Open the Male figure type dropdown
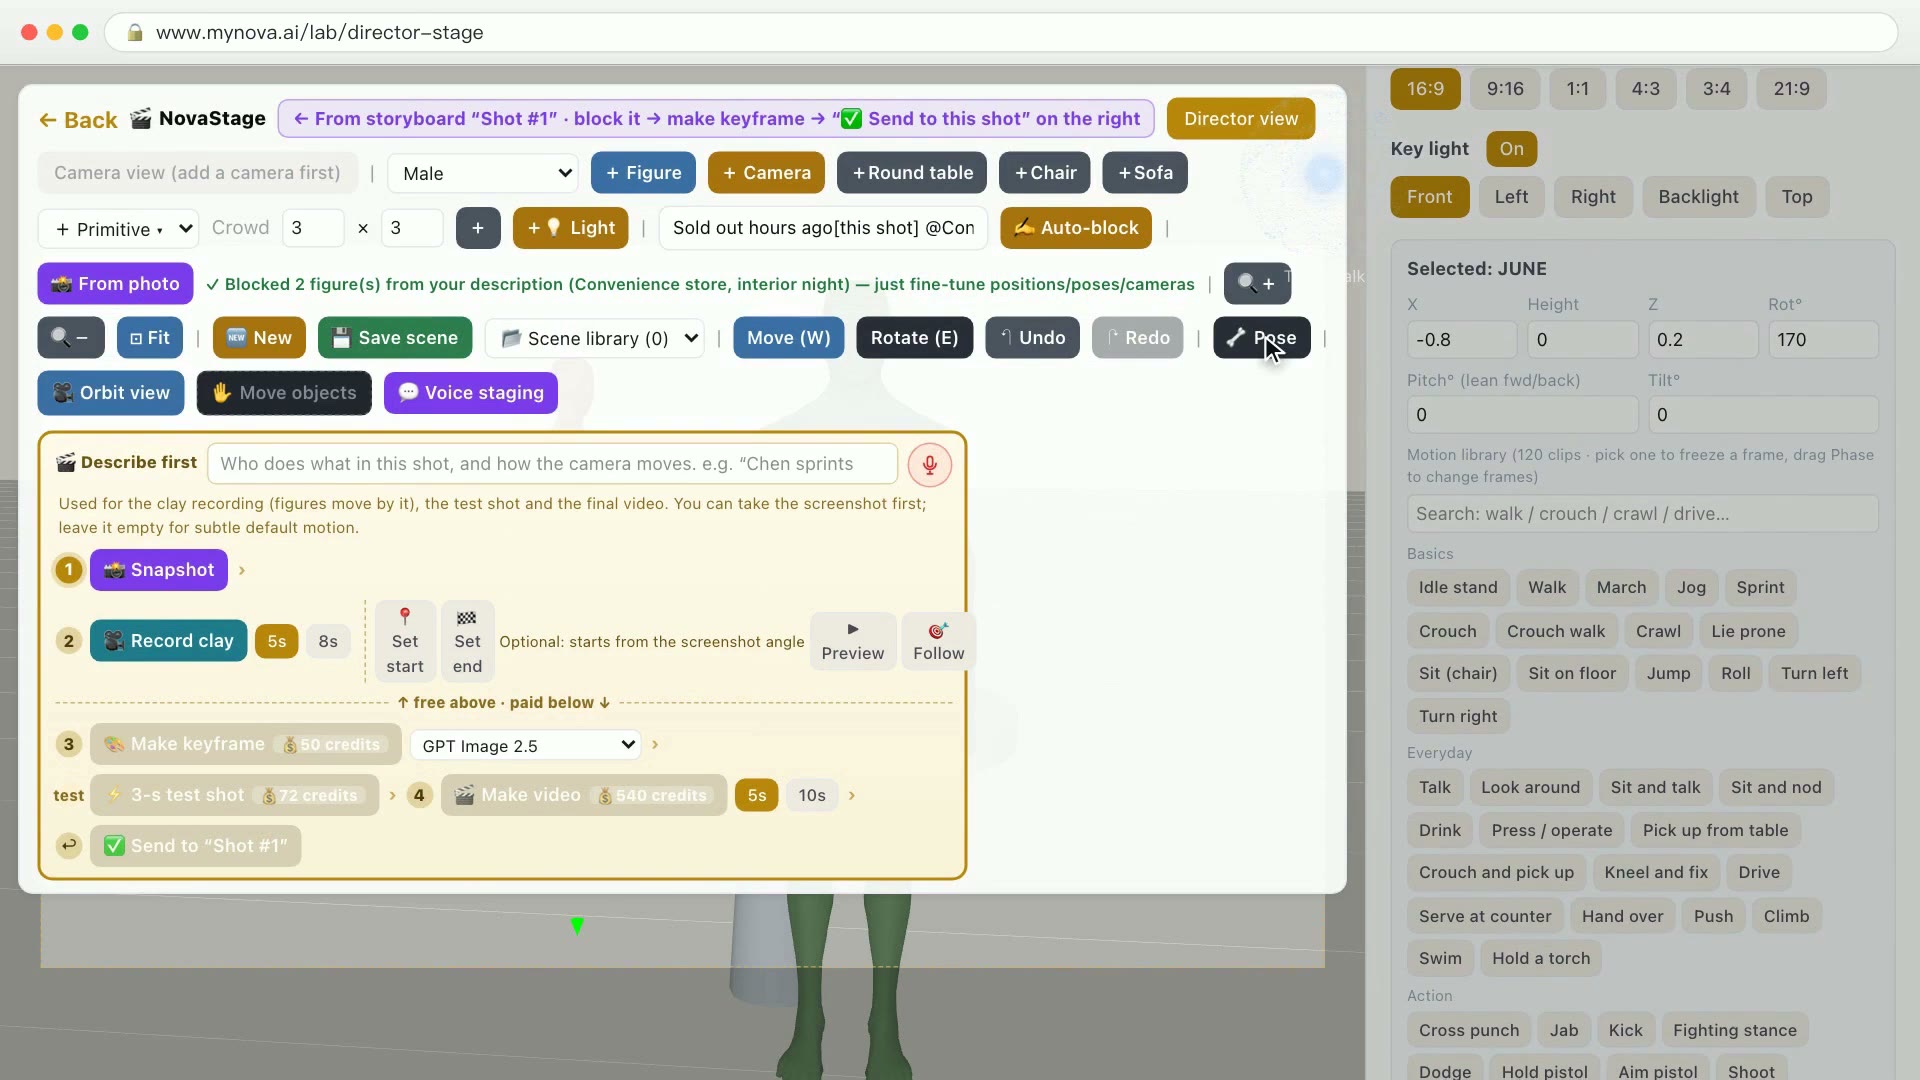The height and width of the screenshot is (1080, 1920). click(483, 173)
